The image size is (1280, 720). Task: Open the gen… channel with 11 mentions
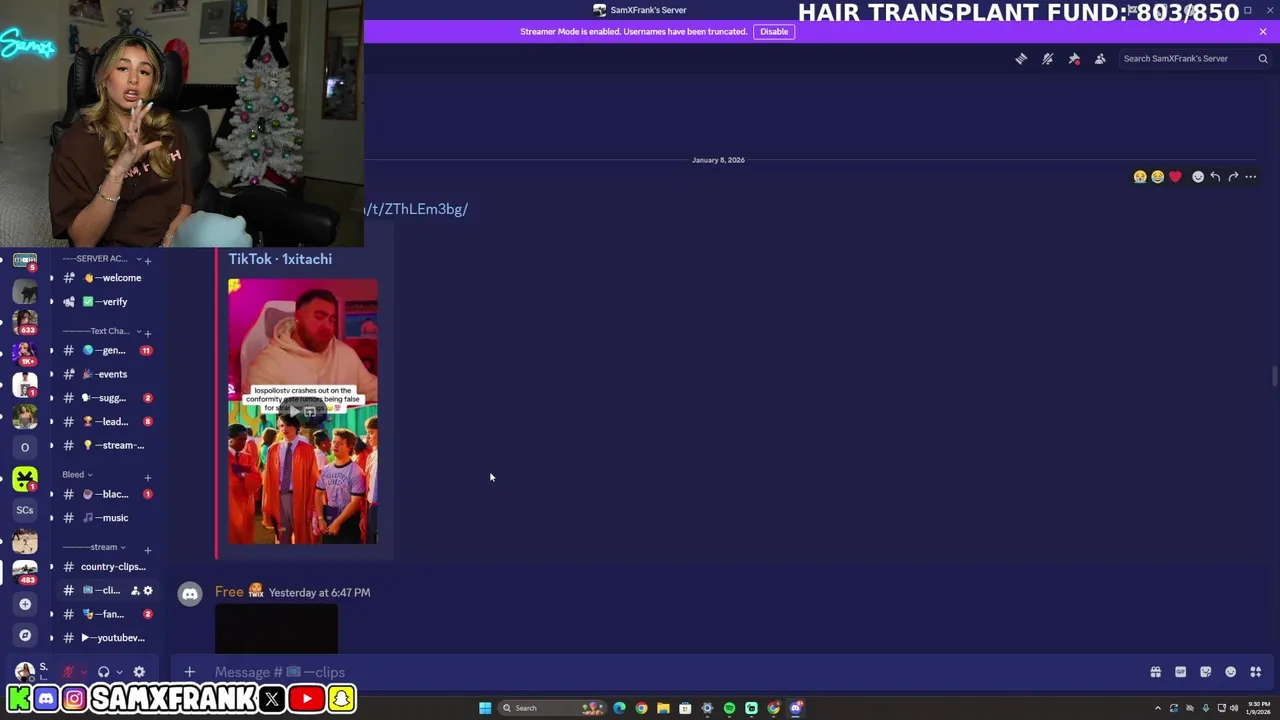[x=103, y=351]
